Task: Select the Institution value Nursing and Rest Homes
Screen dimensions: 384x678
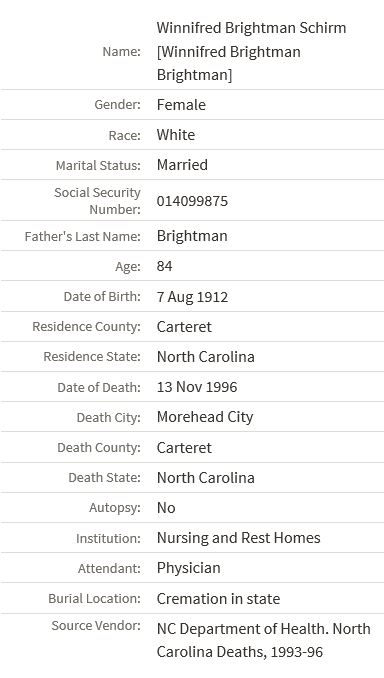Action: [x=238, y=538]
